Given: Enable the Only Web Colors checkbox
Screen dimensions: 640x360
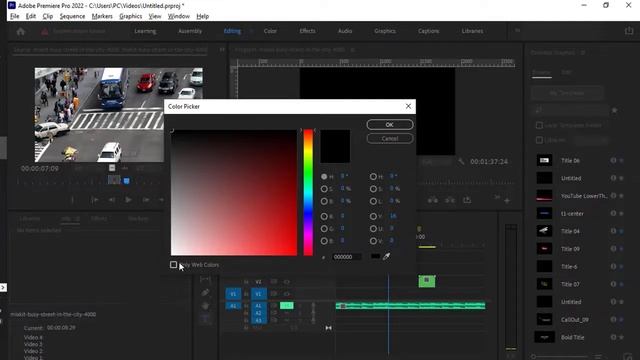Looking at the screenshot, I should [x=173, y=265].
